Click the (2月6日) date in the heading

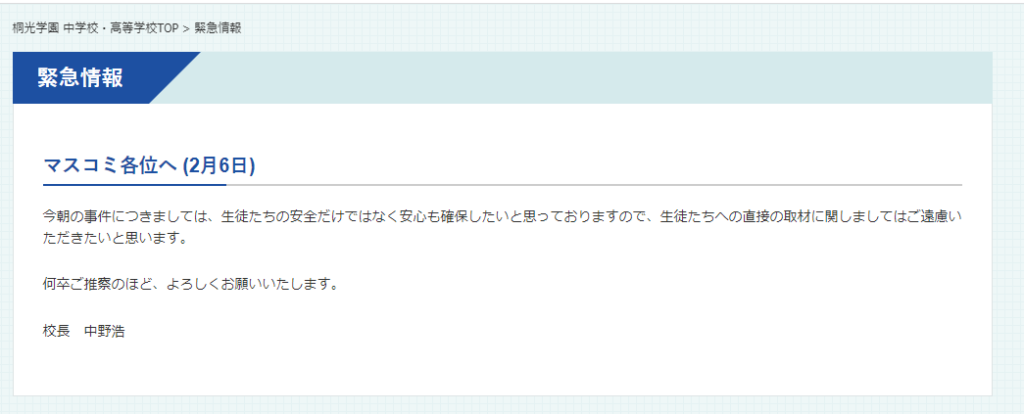tap(218, 167)
